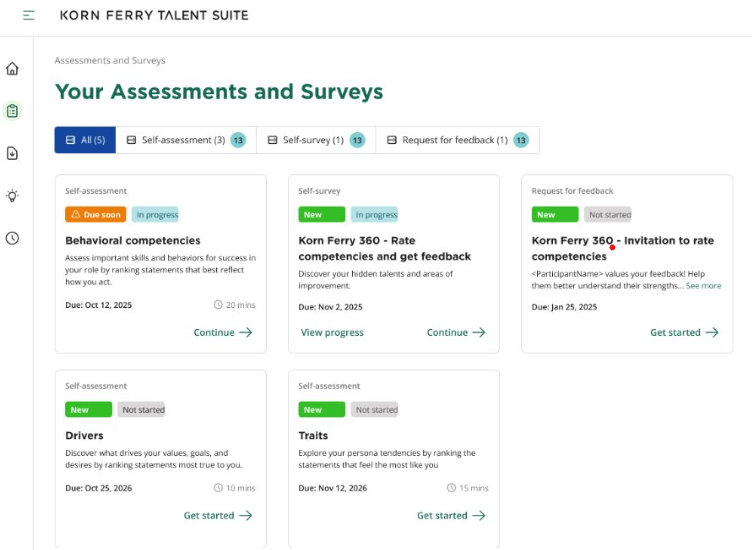This screenshot has height=550, width=752.
Task: Select the All (5) tab
Action: pyautogui.click(x=85, y=140)
